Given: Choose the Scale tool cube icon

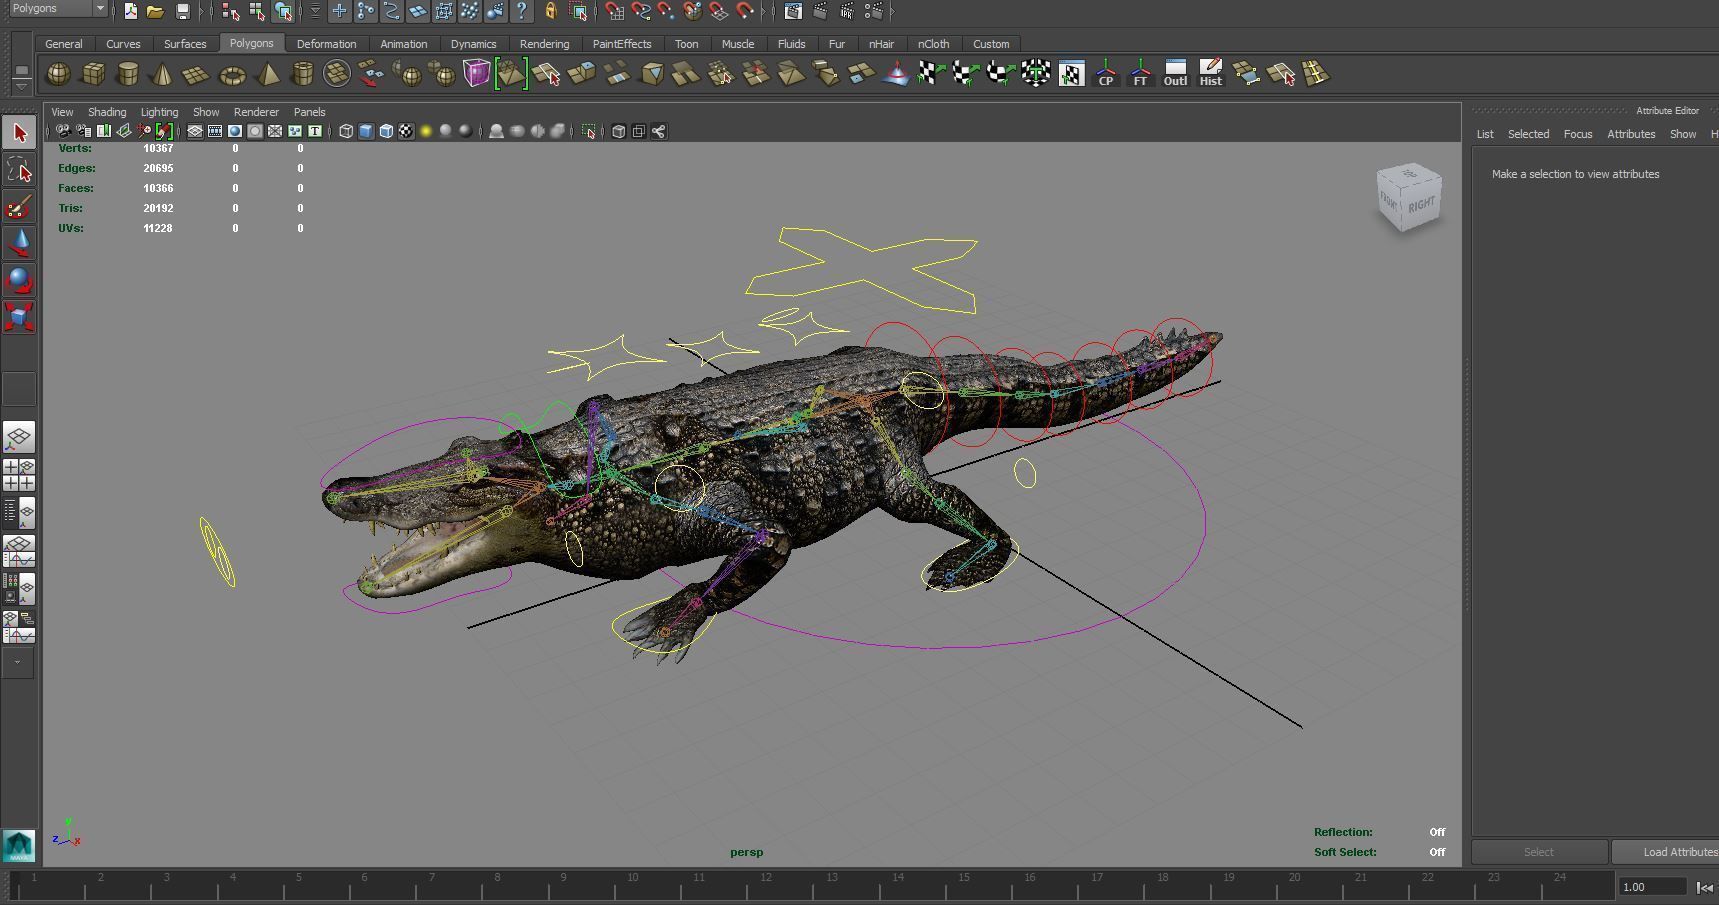Looking at the screenshot, I should coord(19,318).
